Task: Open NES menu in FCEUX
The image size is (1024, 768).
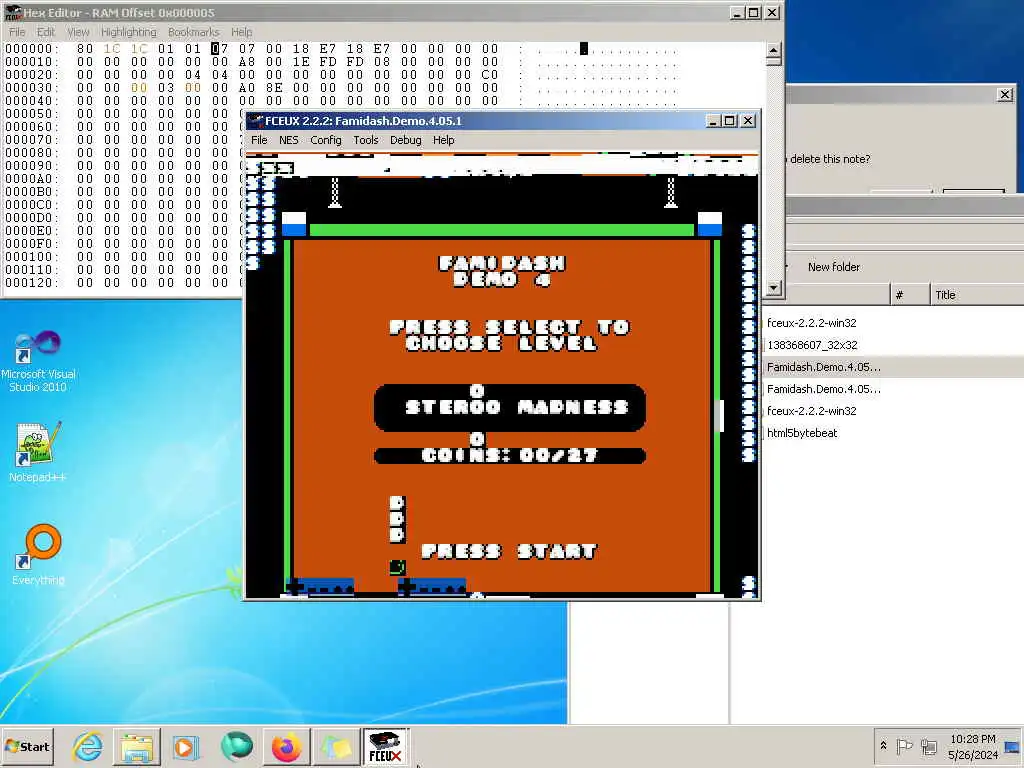Action: pyautogui.click(x=288, y=140)
